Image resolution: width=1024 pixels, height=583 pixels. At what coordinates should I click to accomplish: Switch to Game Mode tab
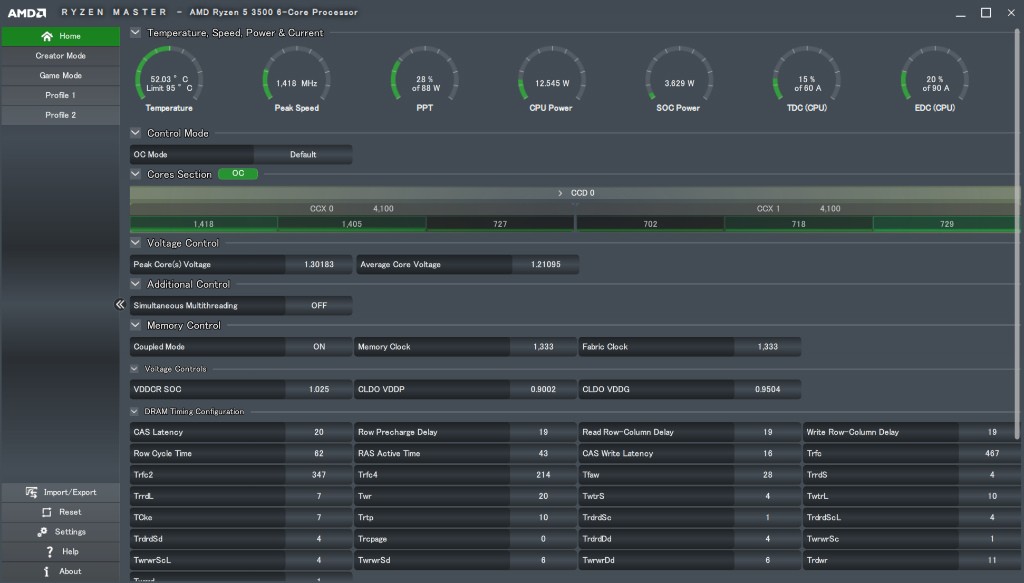click(x=60, y=76)
